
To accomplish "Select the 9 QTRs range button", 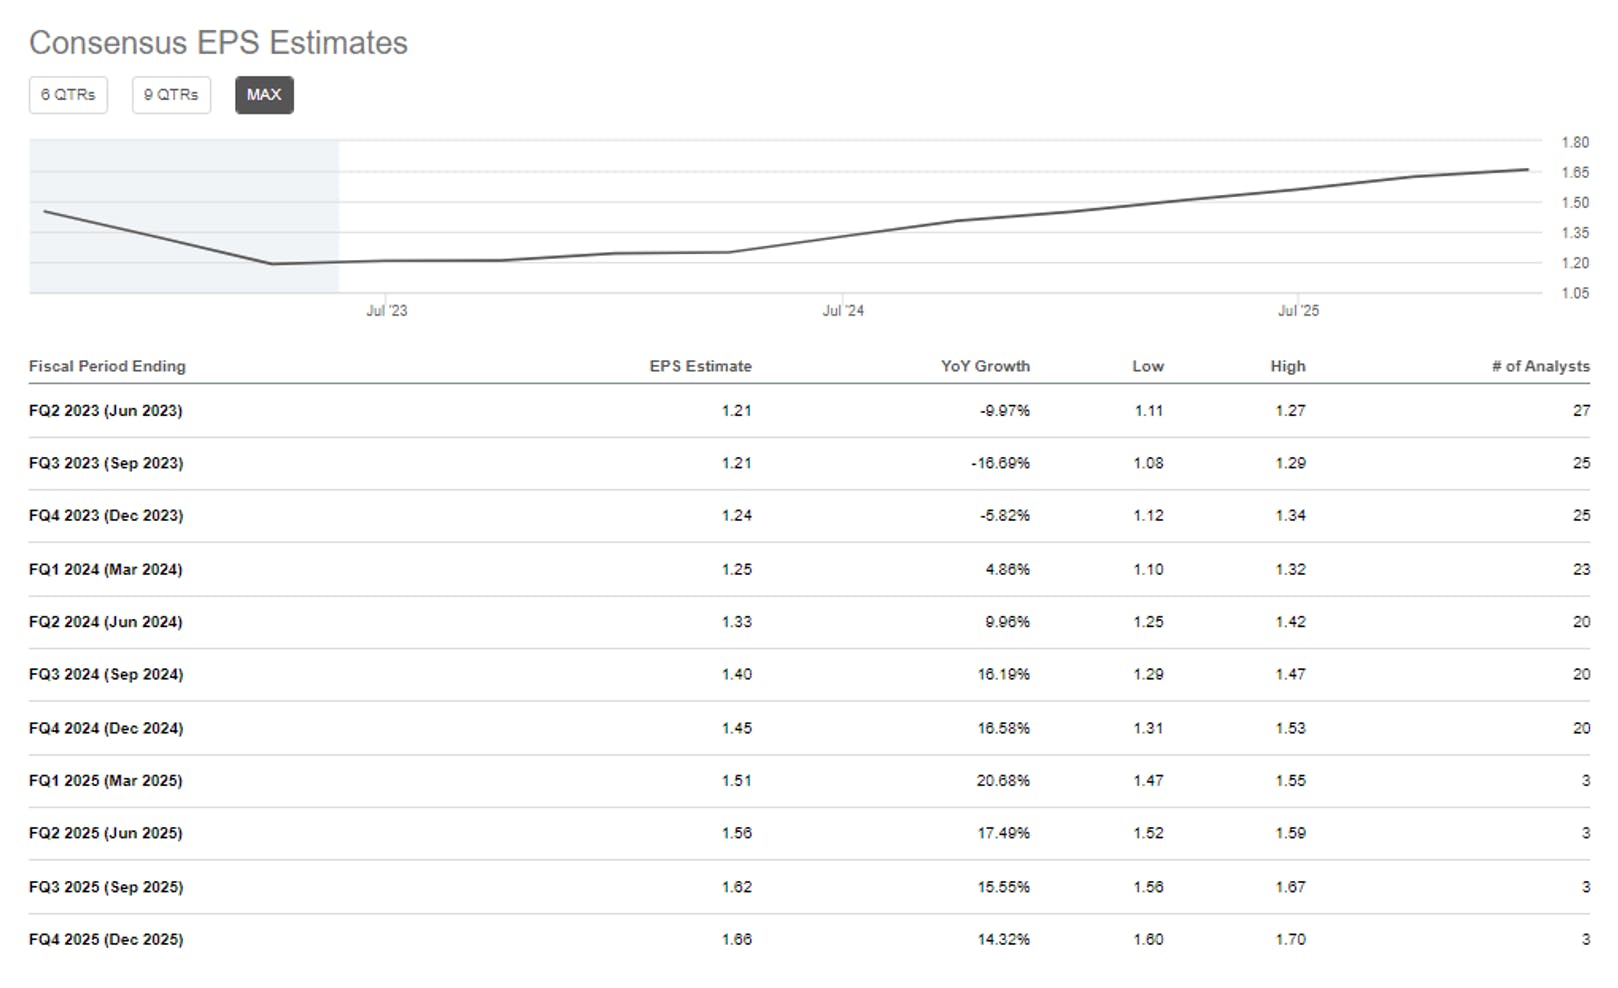I will click(171, 95).
